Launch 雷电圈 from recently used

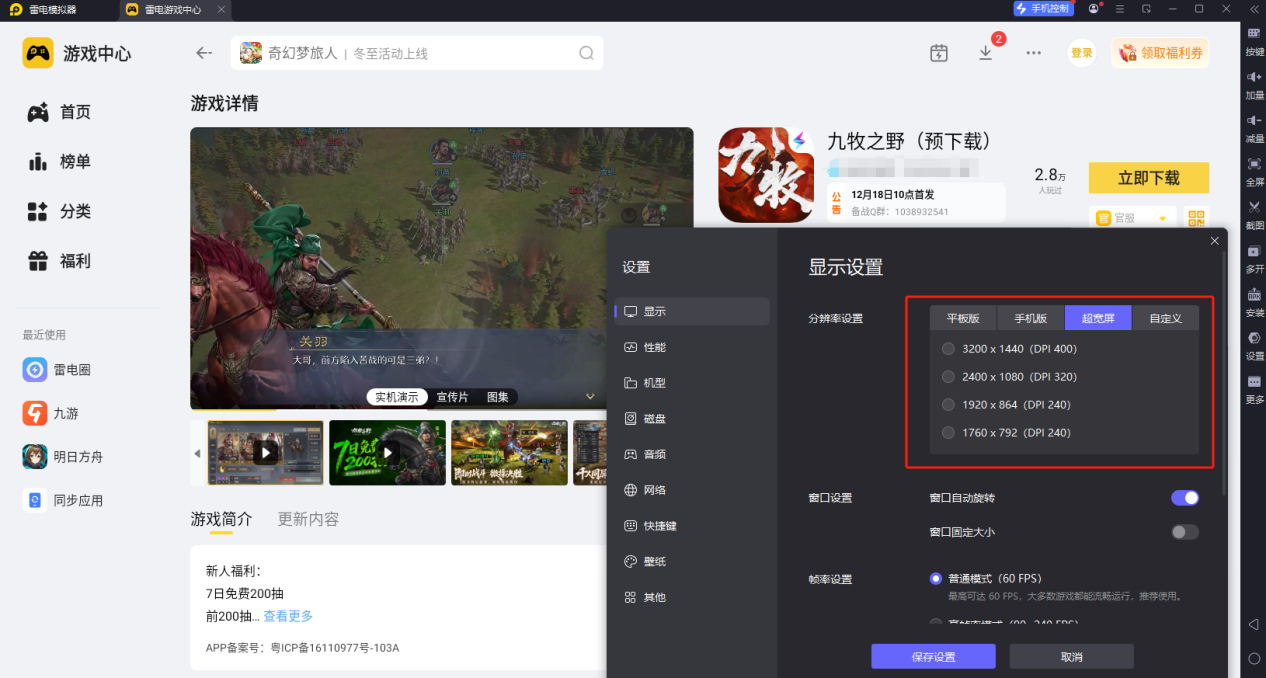click(x=57, y=370)
